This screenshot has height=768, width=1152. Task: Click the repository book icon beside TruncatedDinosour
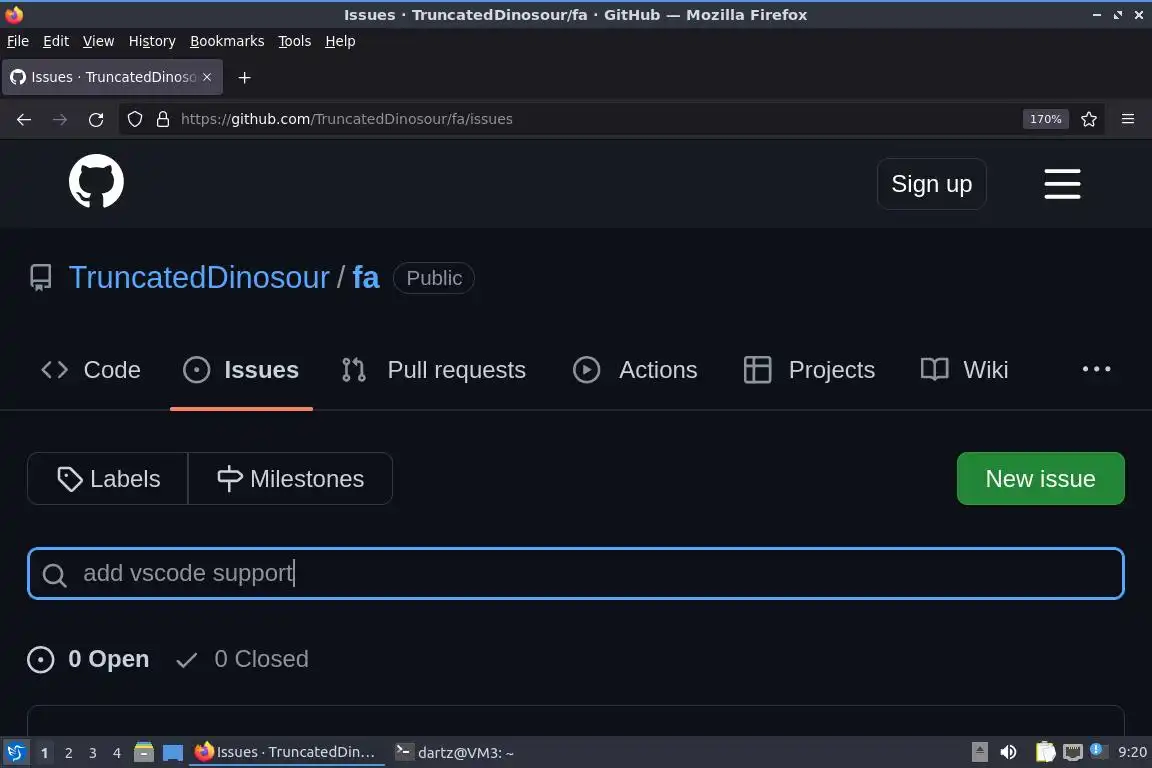click(40, 278)
